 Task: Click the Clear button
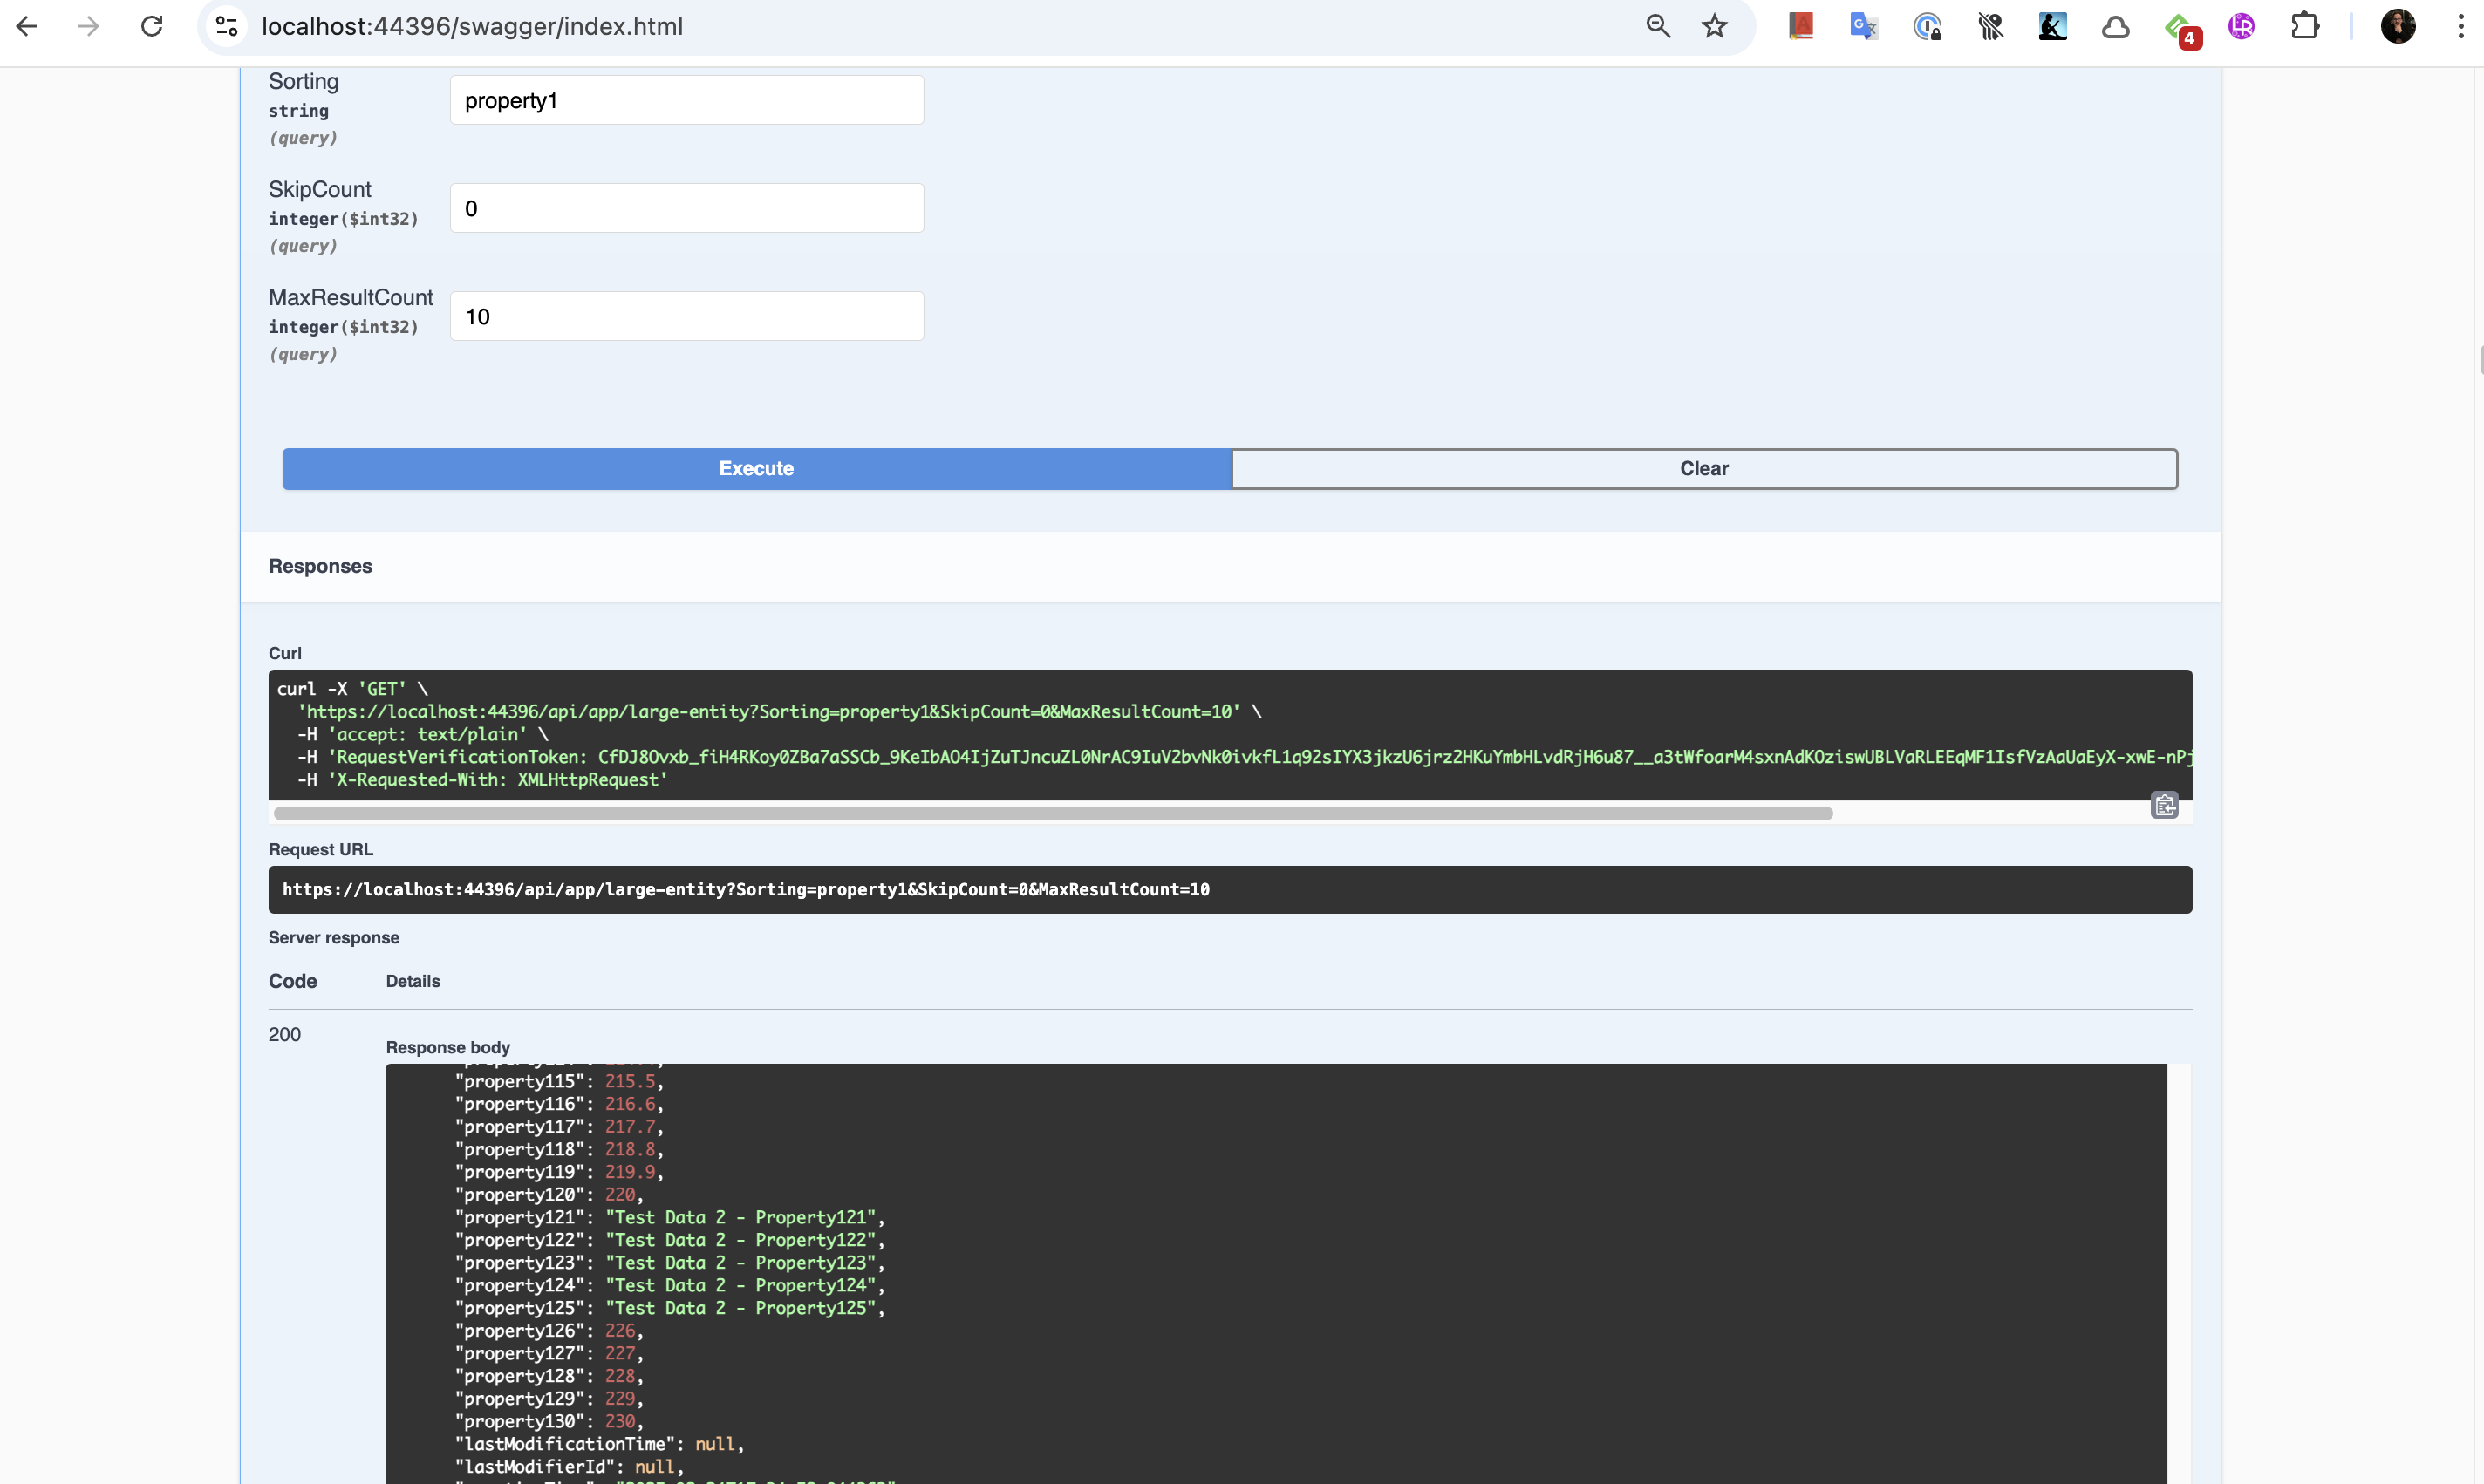(x=1703, y=469)
